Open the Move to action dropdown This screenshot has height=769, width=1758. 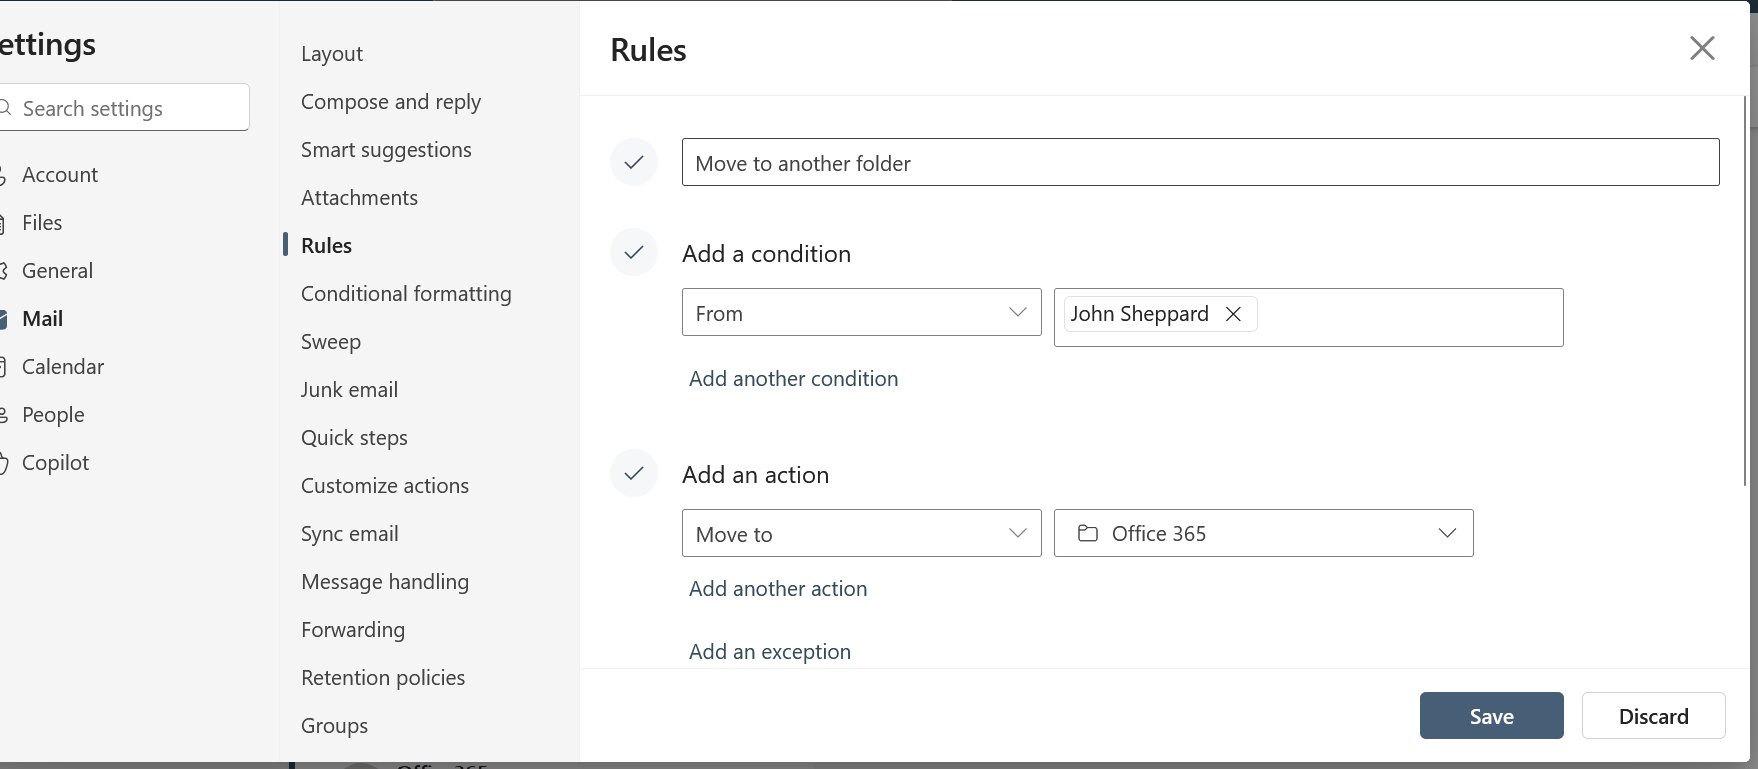(862, 533)
